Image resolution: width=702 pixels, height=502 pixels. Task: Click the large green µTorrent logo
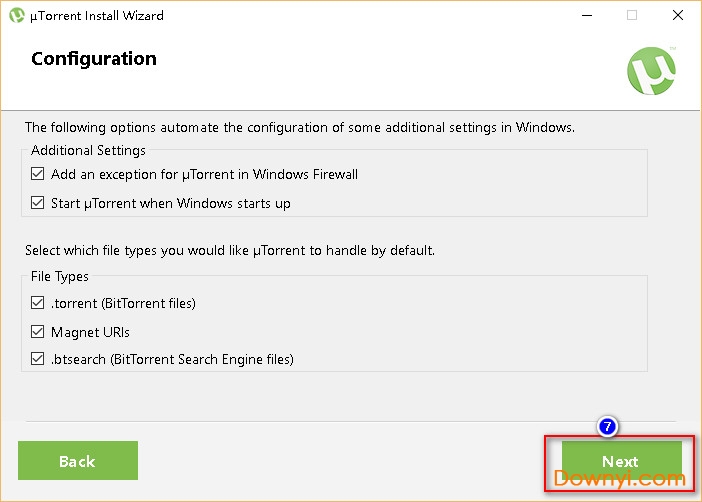651,74
